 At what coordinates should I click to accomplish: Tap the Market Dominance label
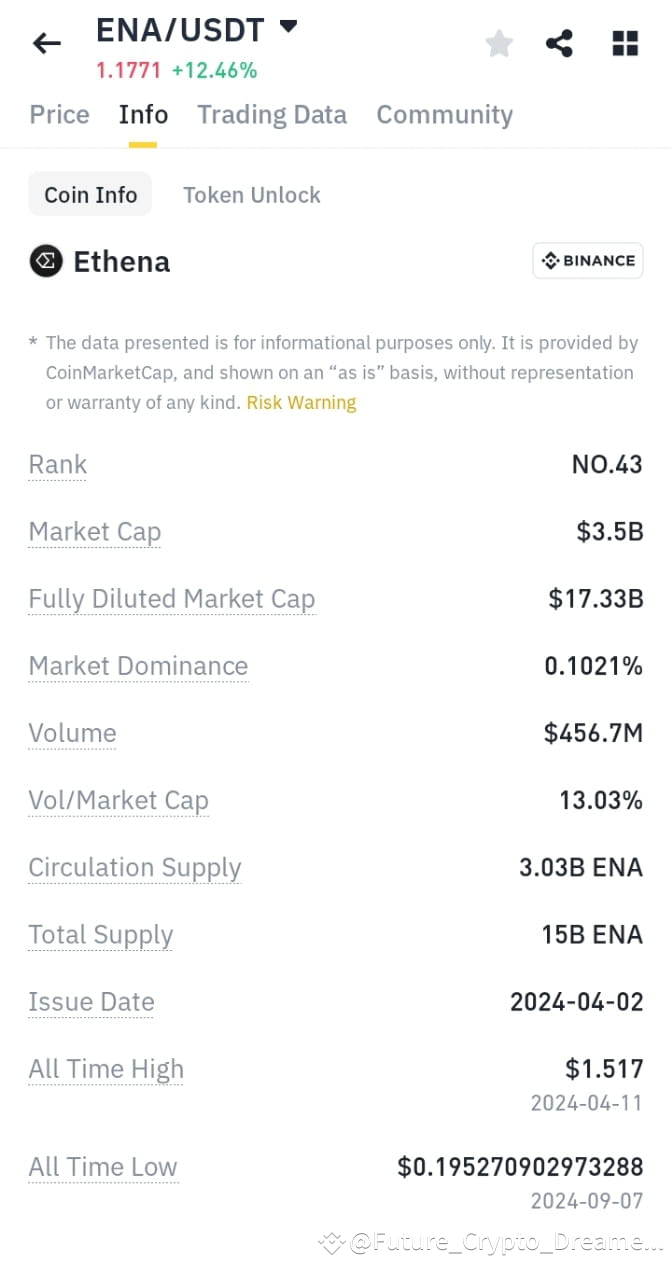click(138, 666)
